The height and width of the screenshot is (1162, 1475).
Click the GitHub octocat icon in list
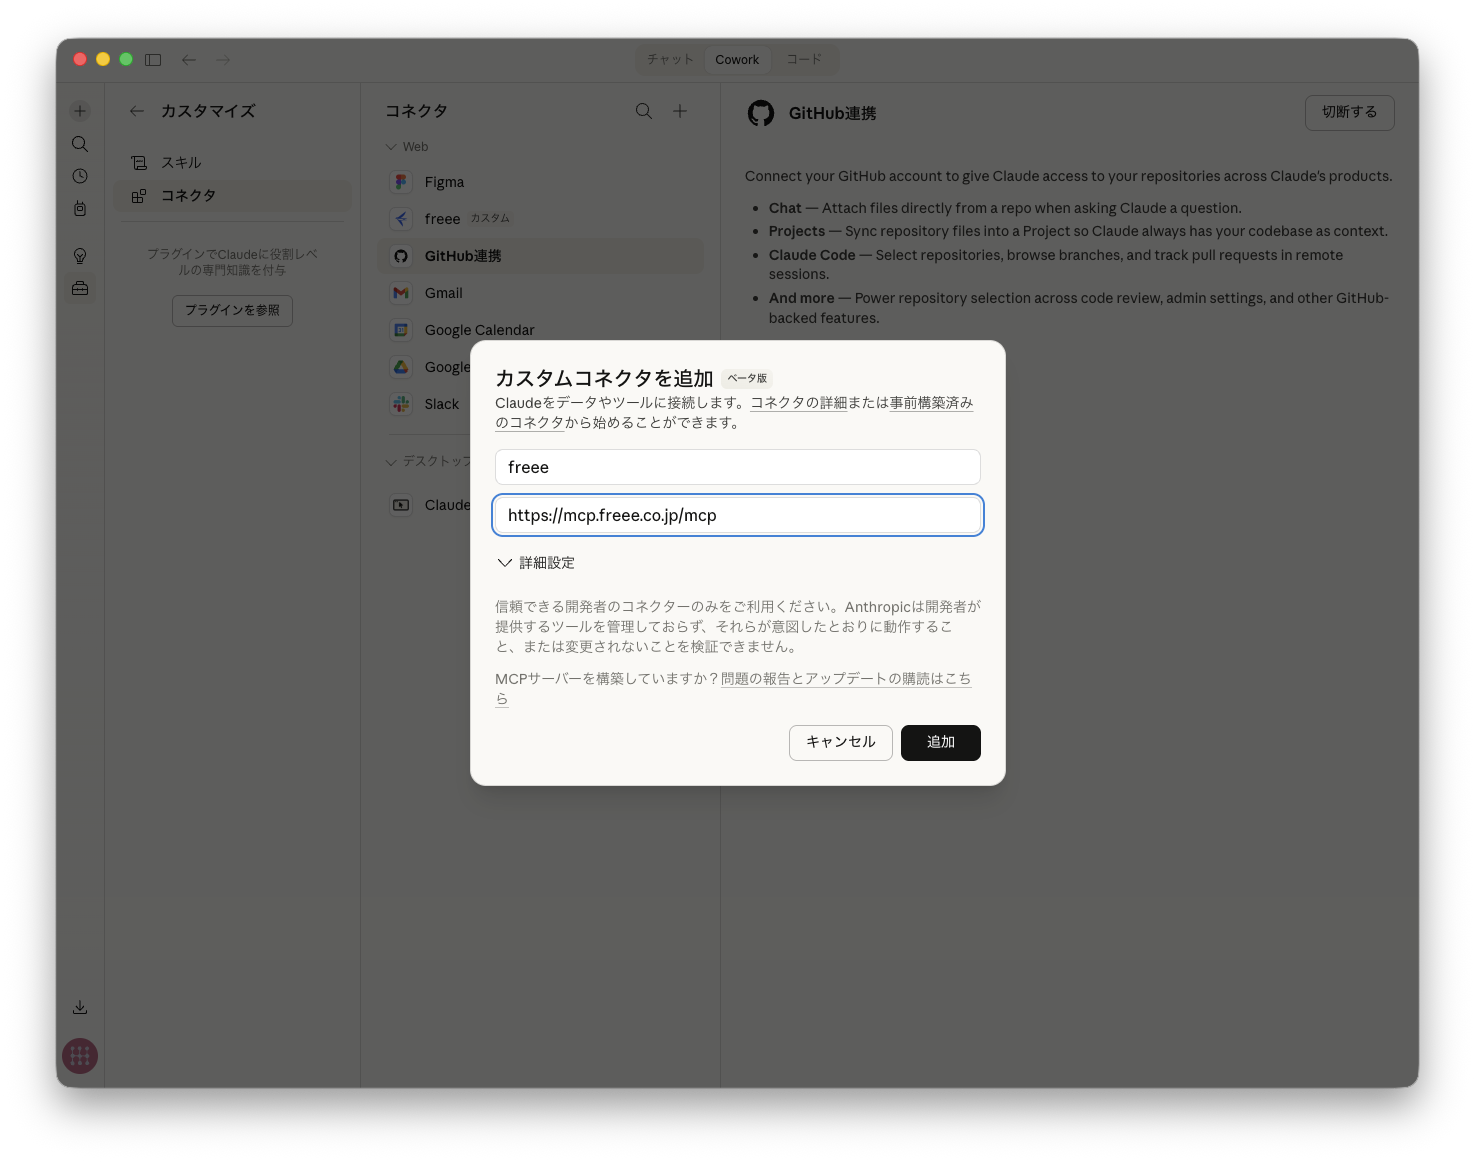pos(401,256)
